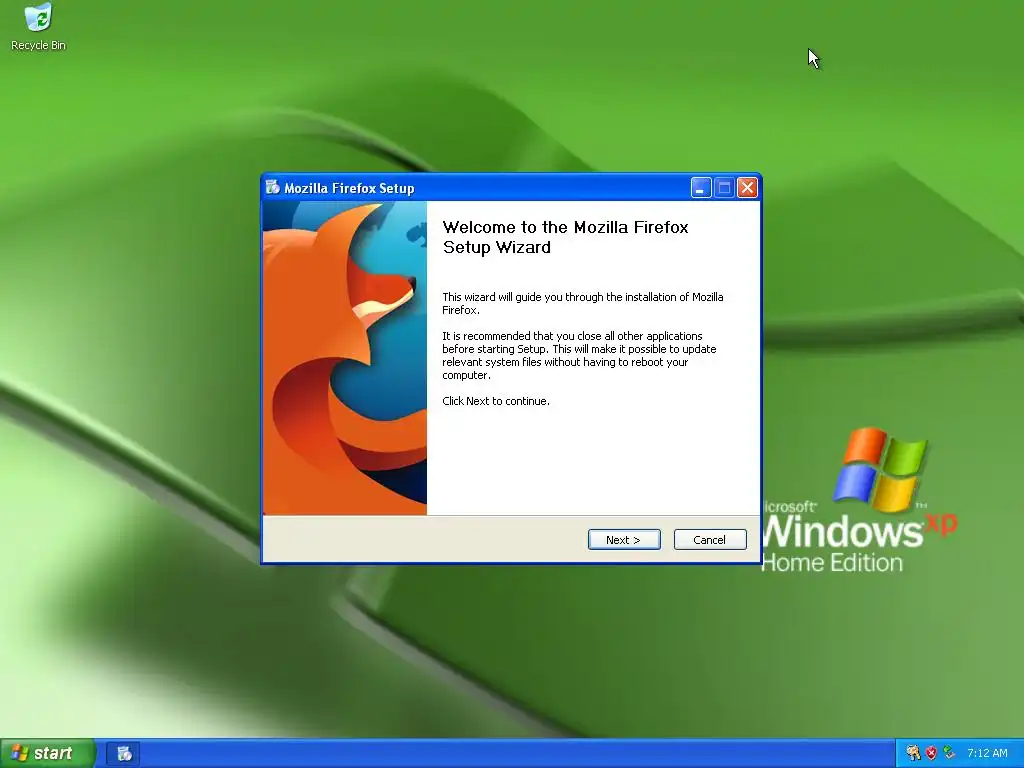Viewport: 1024px width, 768px height.
Task: Click the keys tray icon
Action: 913,754
